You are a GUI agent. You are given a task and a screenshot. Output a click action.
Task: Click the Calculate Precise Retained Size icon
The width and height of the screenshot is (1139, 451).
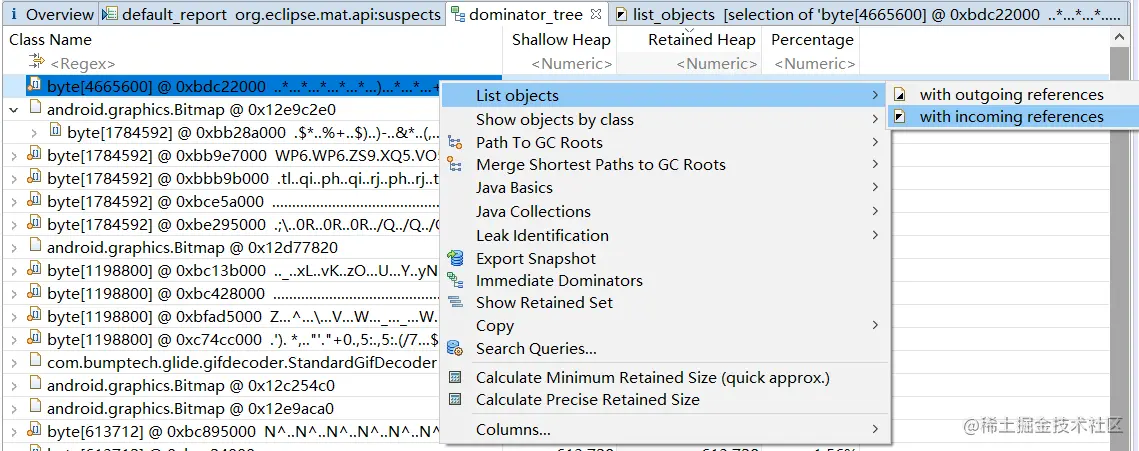(x=455, y=399)
